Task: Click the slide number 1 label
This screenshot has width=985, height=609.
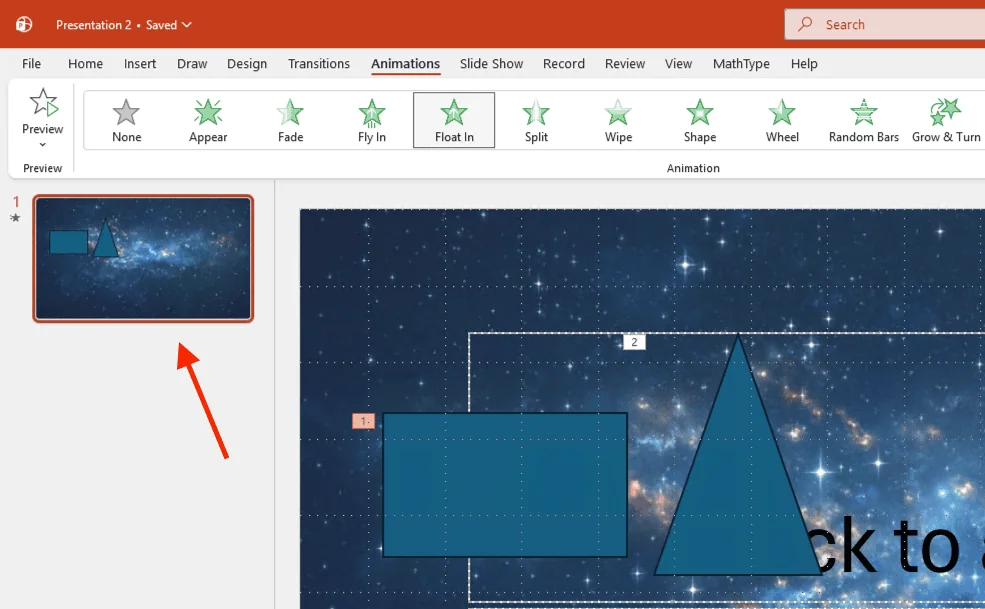Action: click(x=16, y=202)
